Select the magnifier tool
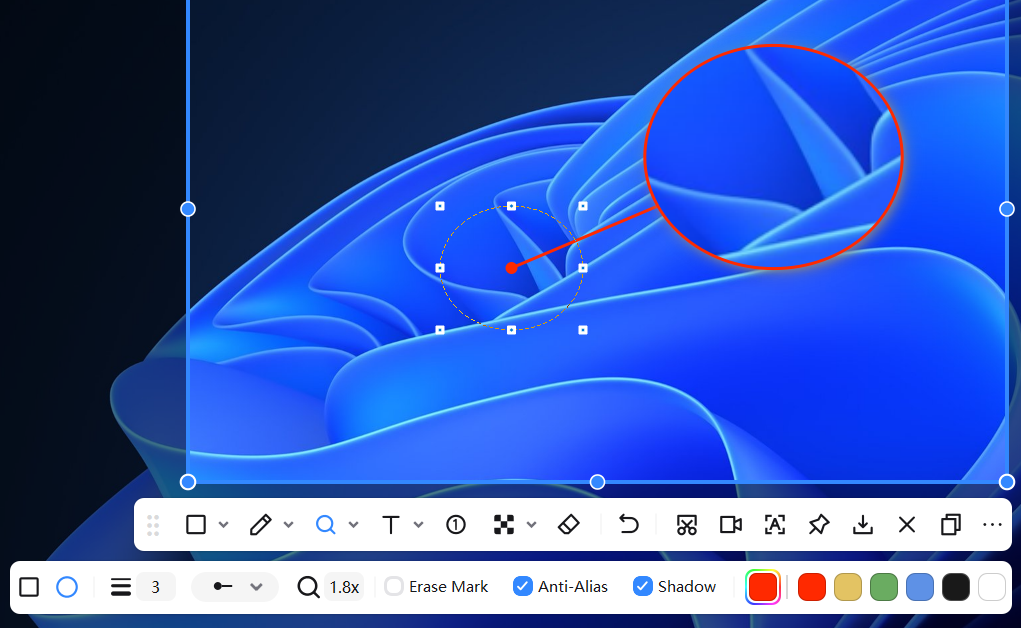 pos(325,524)
